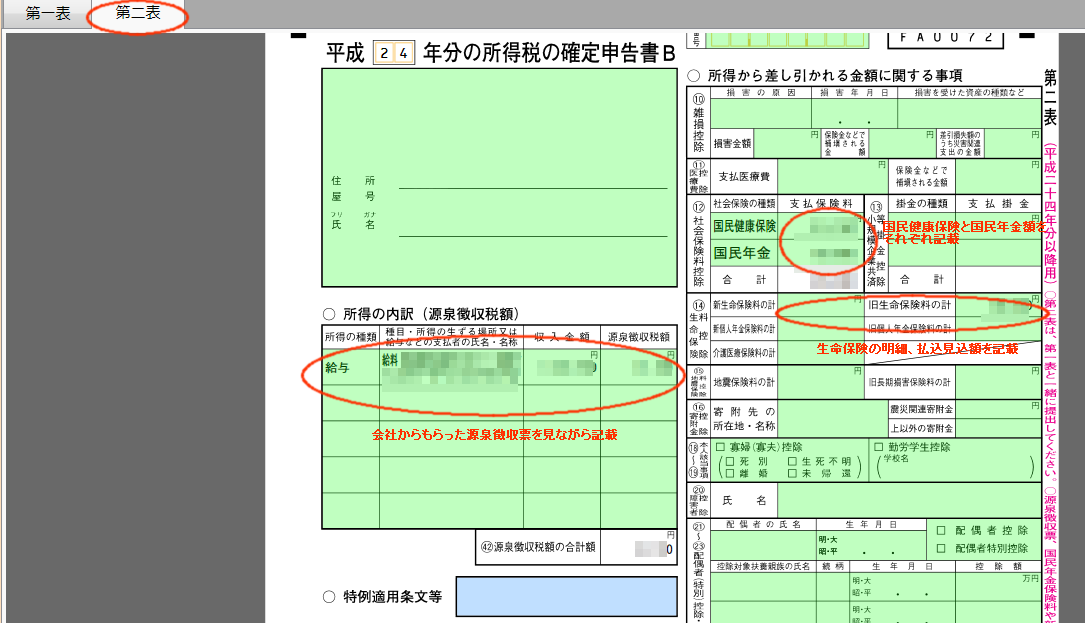Viewport: 1085px width, 623px height.
Task: Click the 損害を受けた資産の種類など field
Action: [x=969, y=114]
